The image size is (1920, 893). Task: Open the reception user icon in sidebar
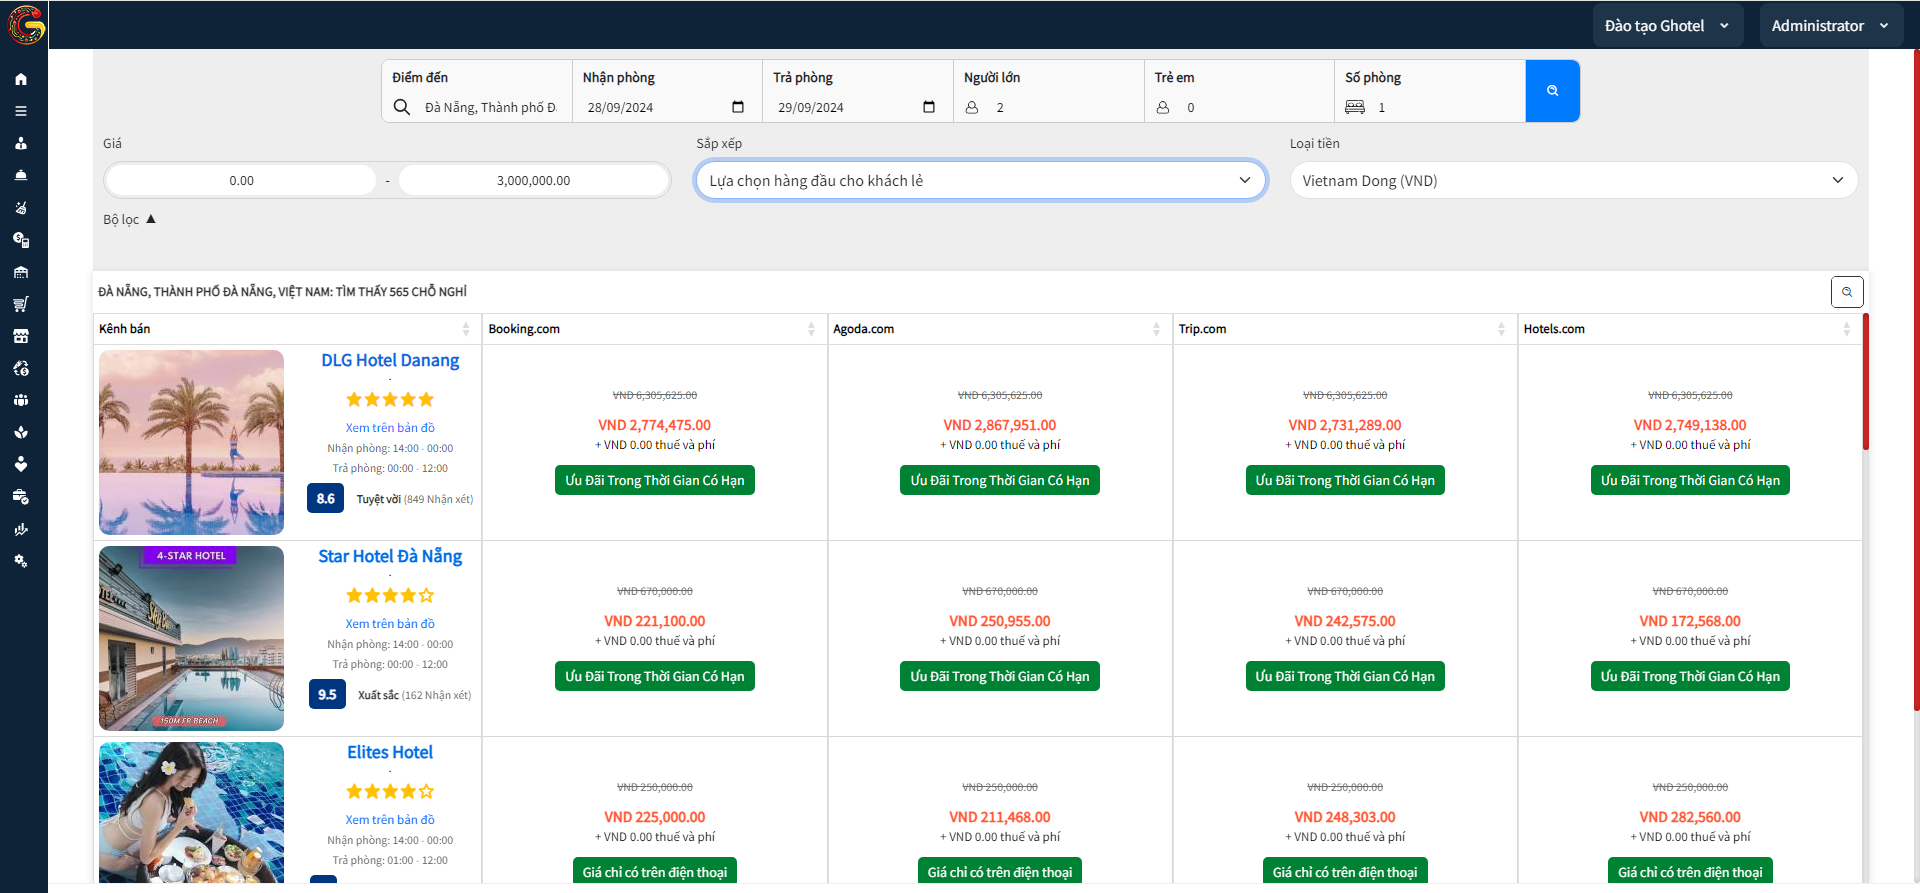click(21, 143)
